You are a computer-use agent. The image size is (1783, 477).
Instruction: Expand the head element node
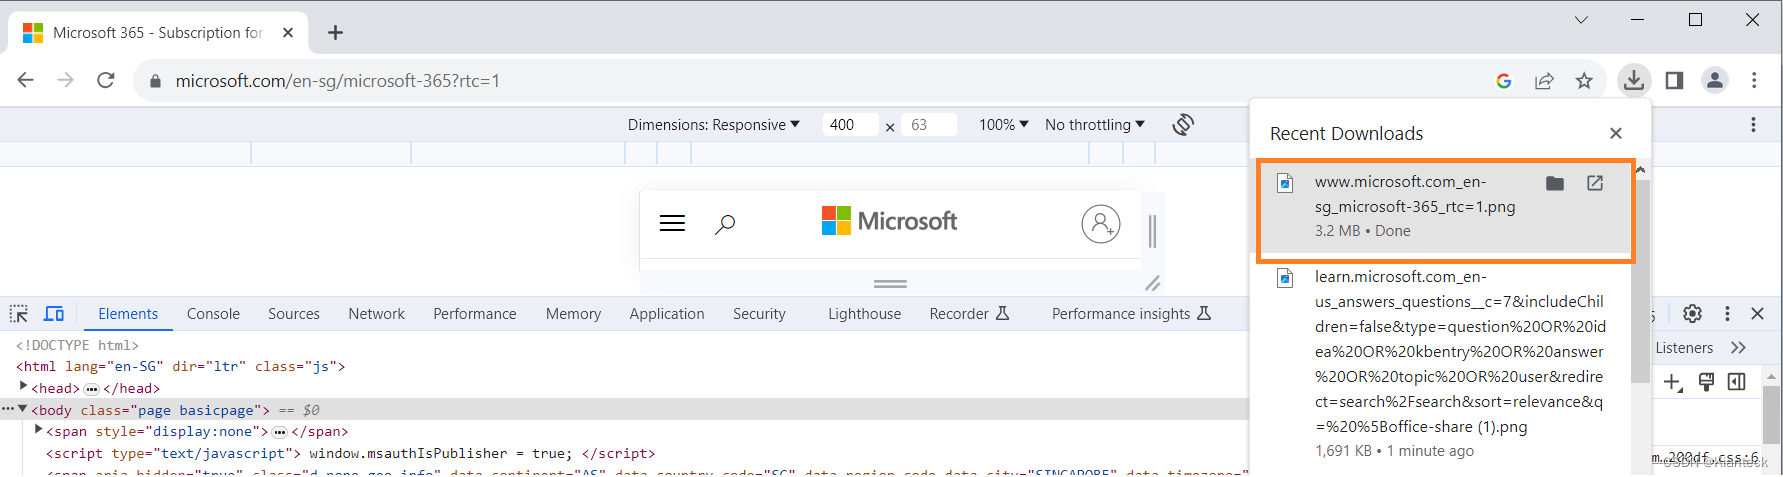tap(24, 386)
